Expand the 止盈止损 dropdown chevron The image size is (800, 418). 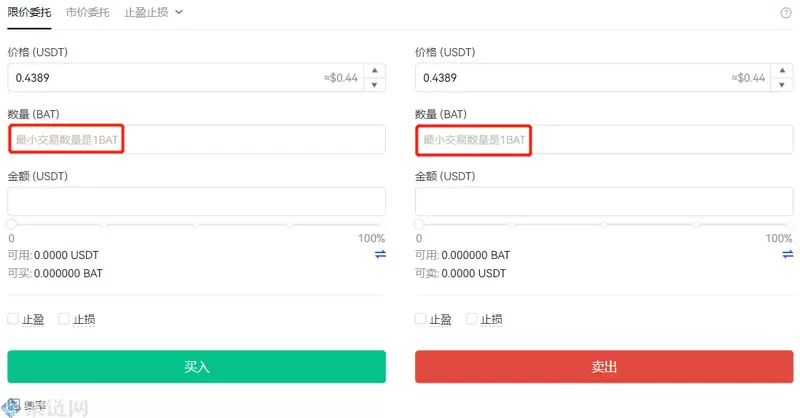click(x=179, y=12)
